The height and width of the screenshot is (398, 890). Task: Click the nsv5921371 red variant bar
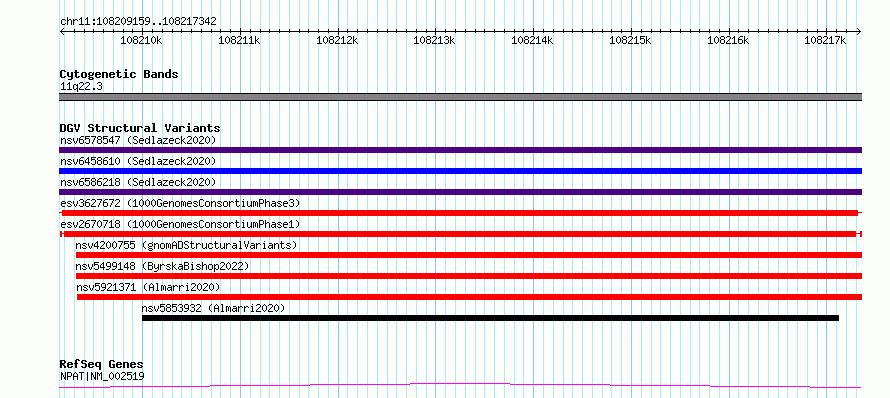pos(469,297)
